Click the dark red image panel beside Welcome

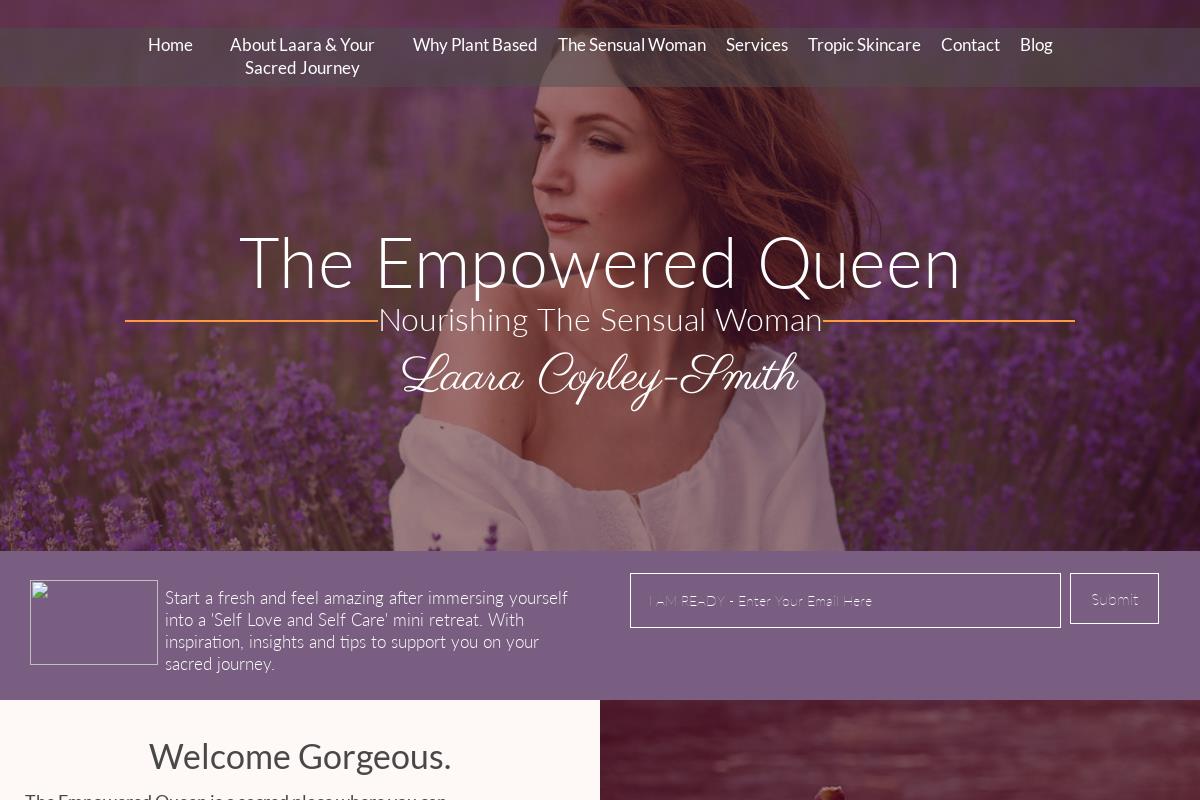[900, 750]
